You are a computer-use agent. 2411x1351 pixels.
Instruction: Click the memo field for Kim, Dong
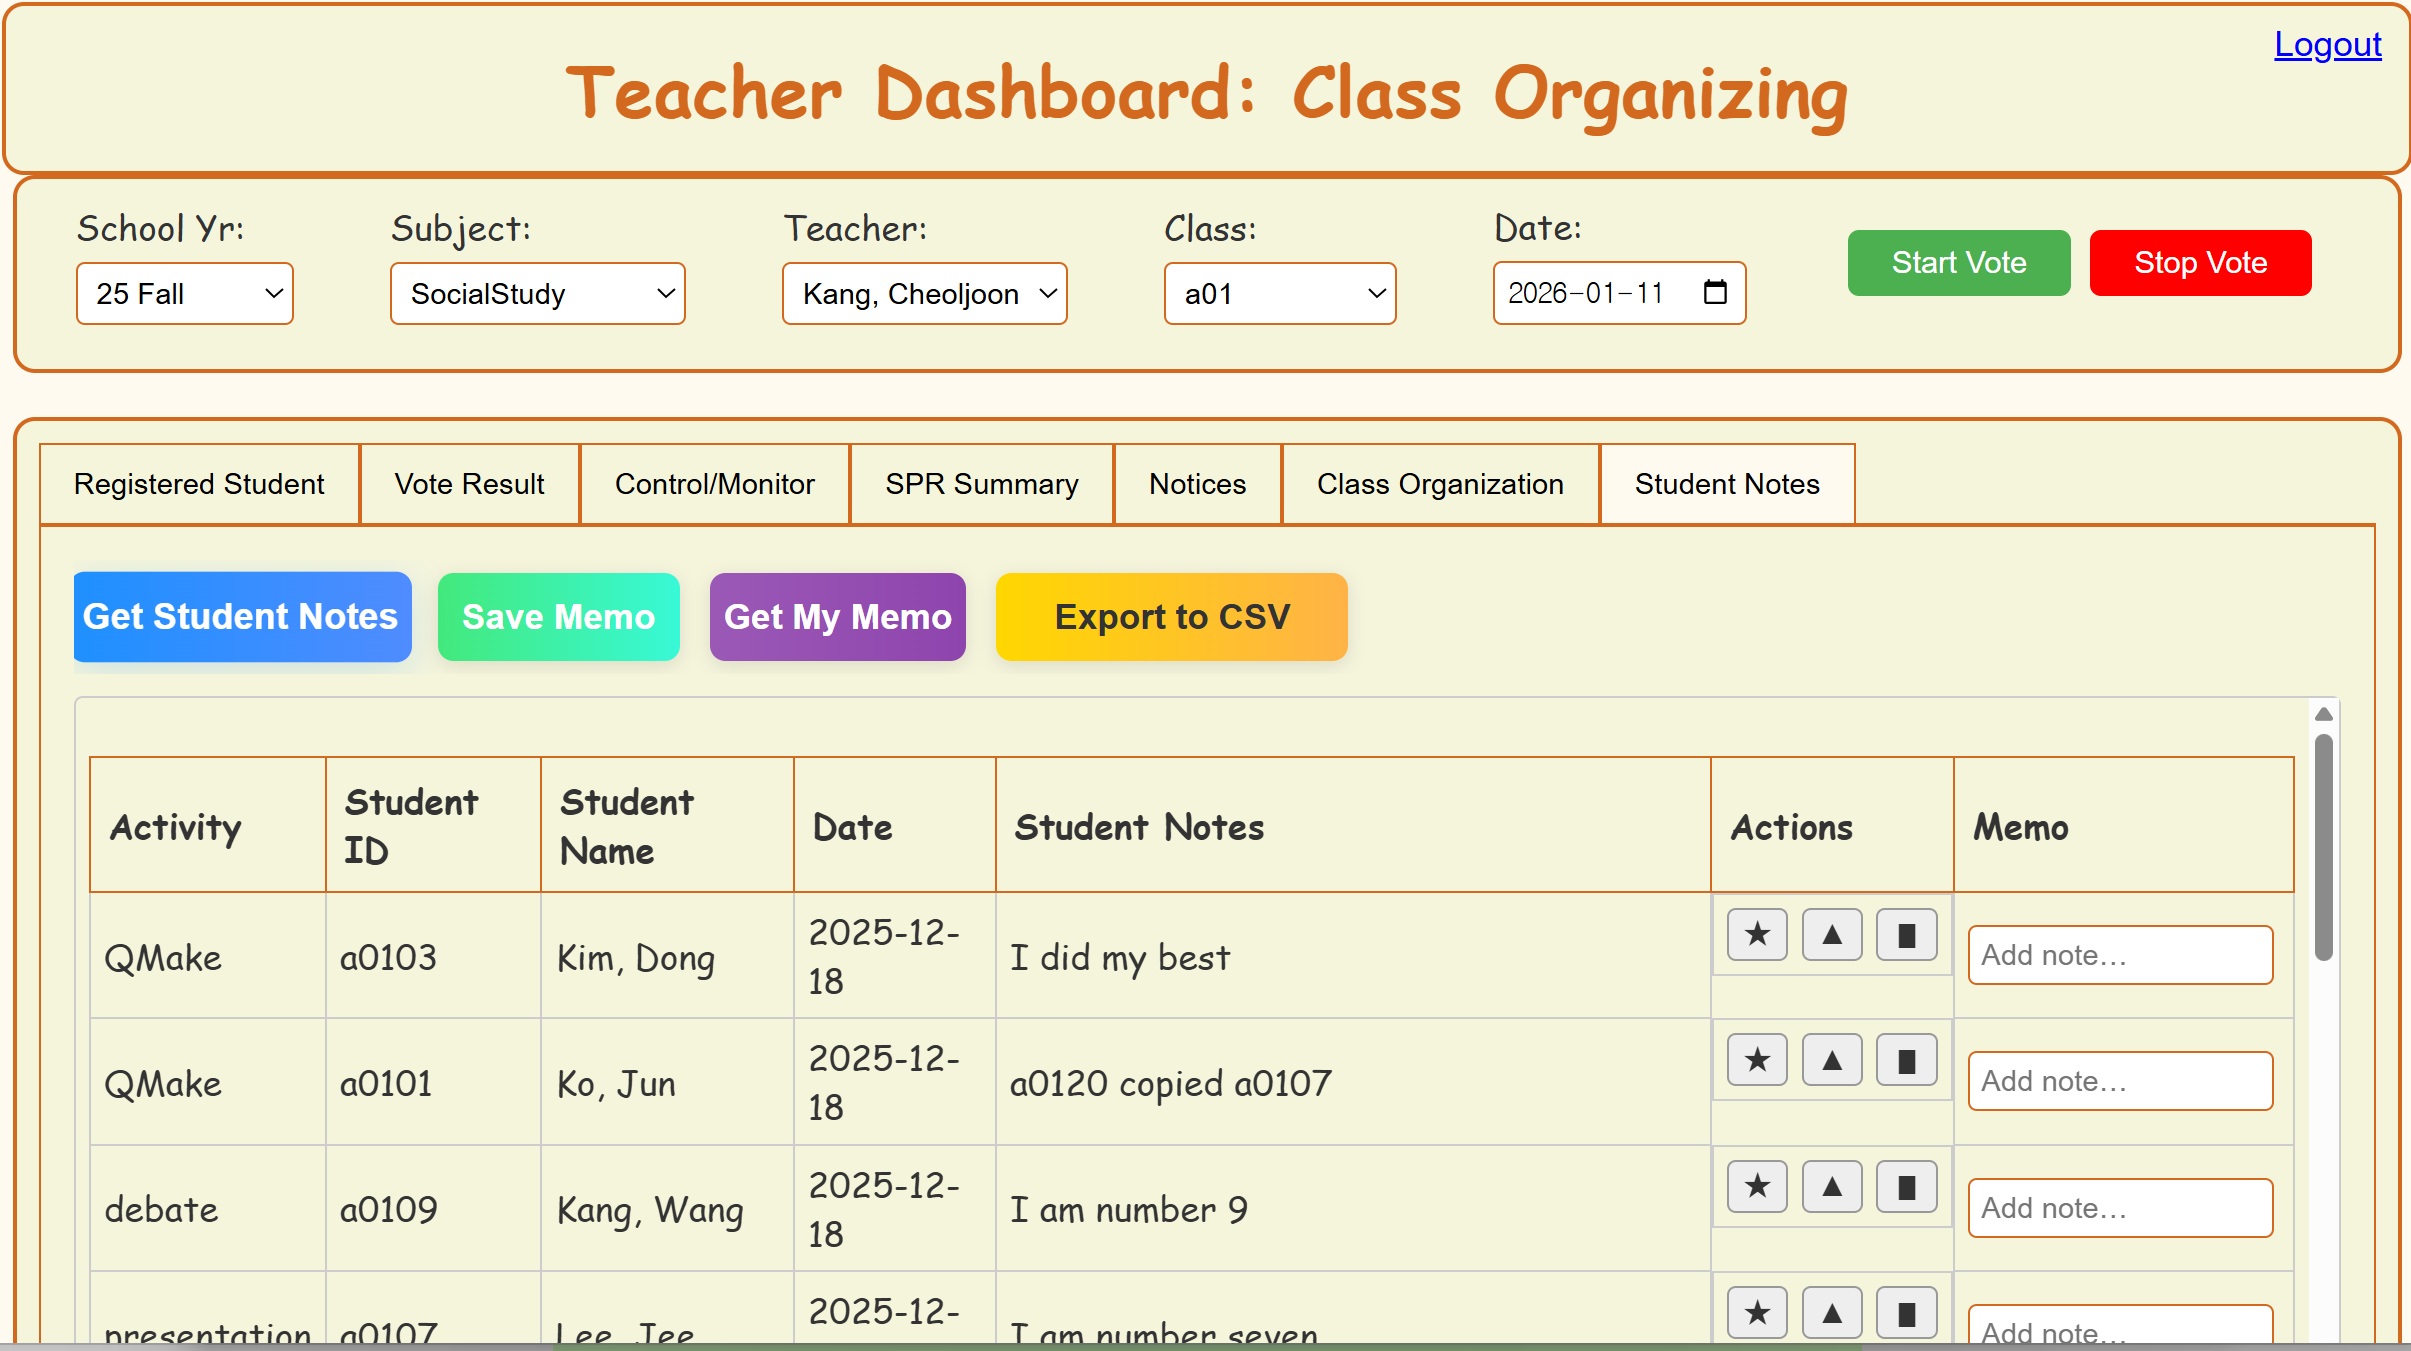click(2120, 955)
